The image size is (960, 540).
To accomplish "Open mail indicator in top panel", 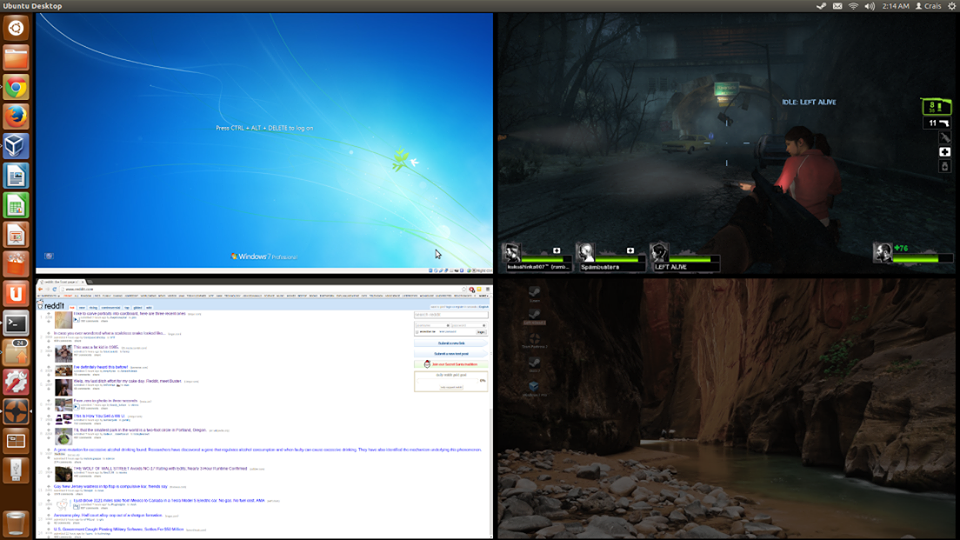I will (837, 6).
